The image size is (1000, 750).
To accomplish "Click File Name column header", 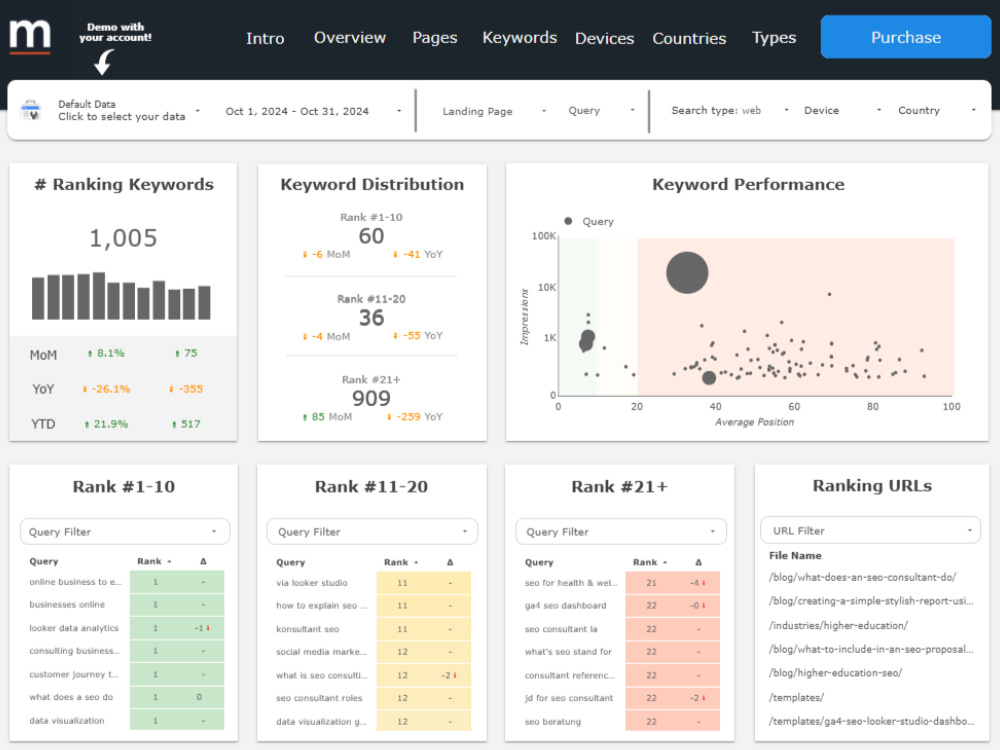I will (x=795, y=555).
